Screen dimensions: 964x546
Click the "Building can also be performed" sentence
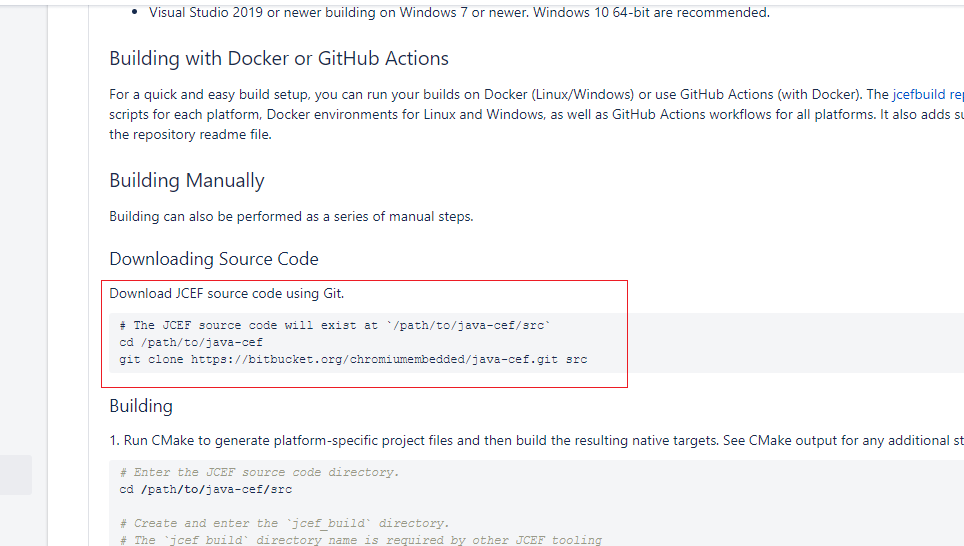point(291,216)
